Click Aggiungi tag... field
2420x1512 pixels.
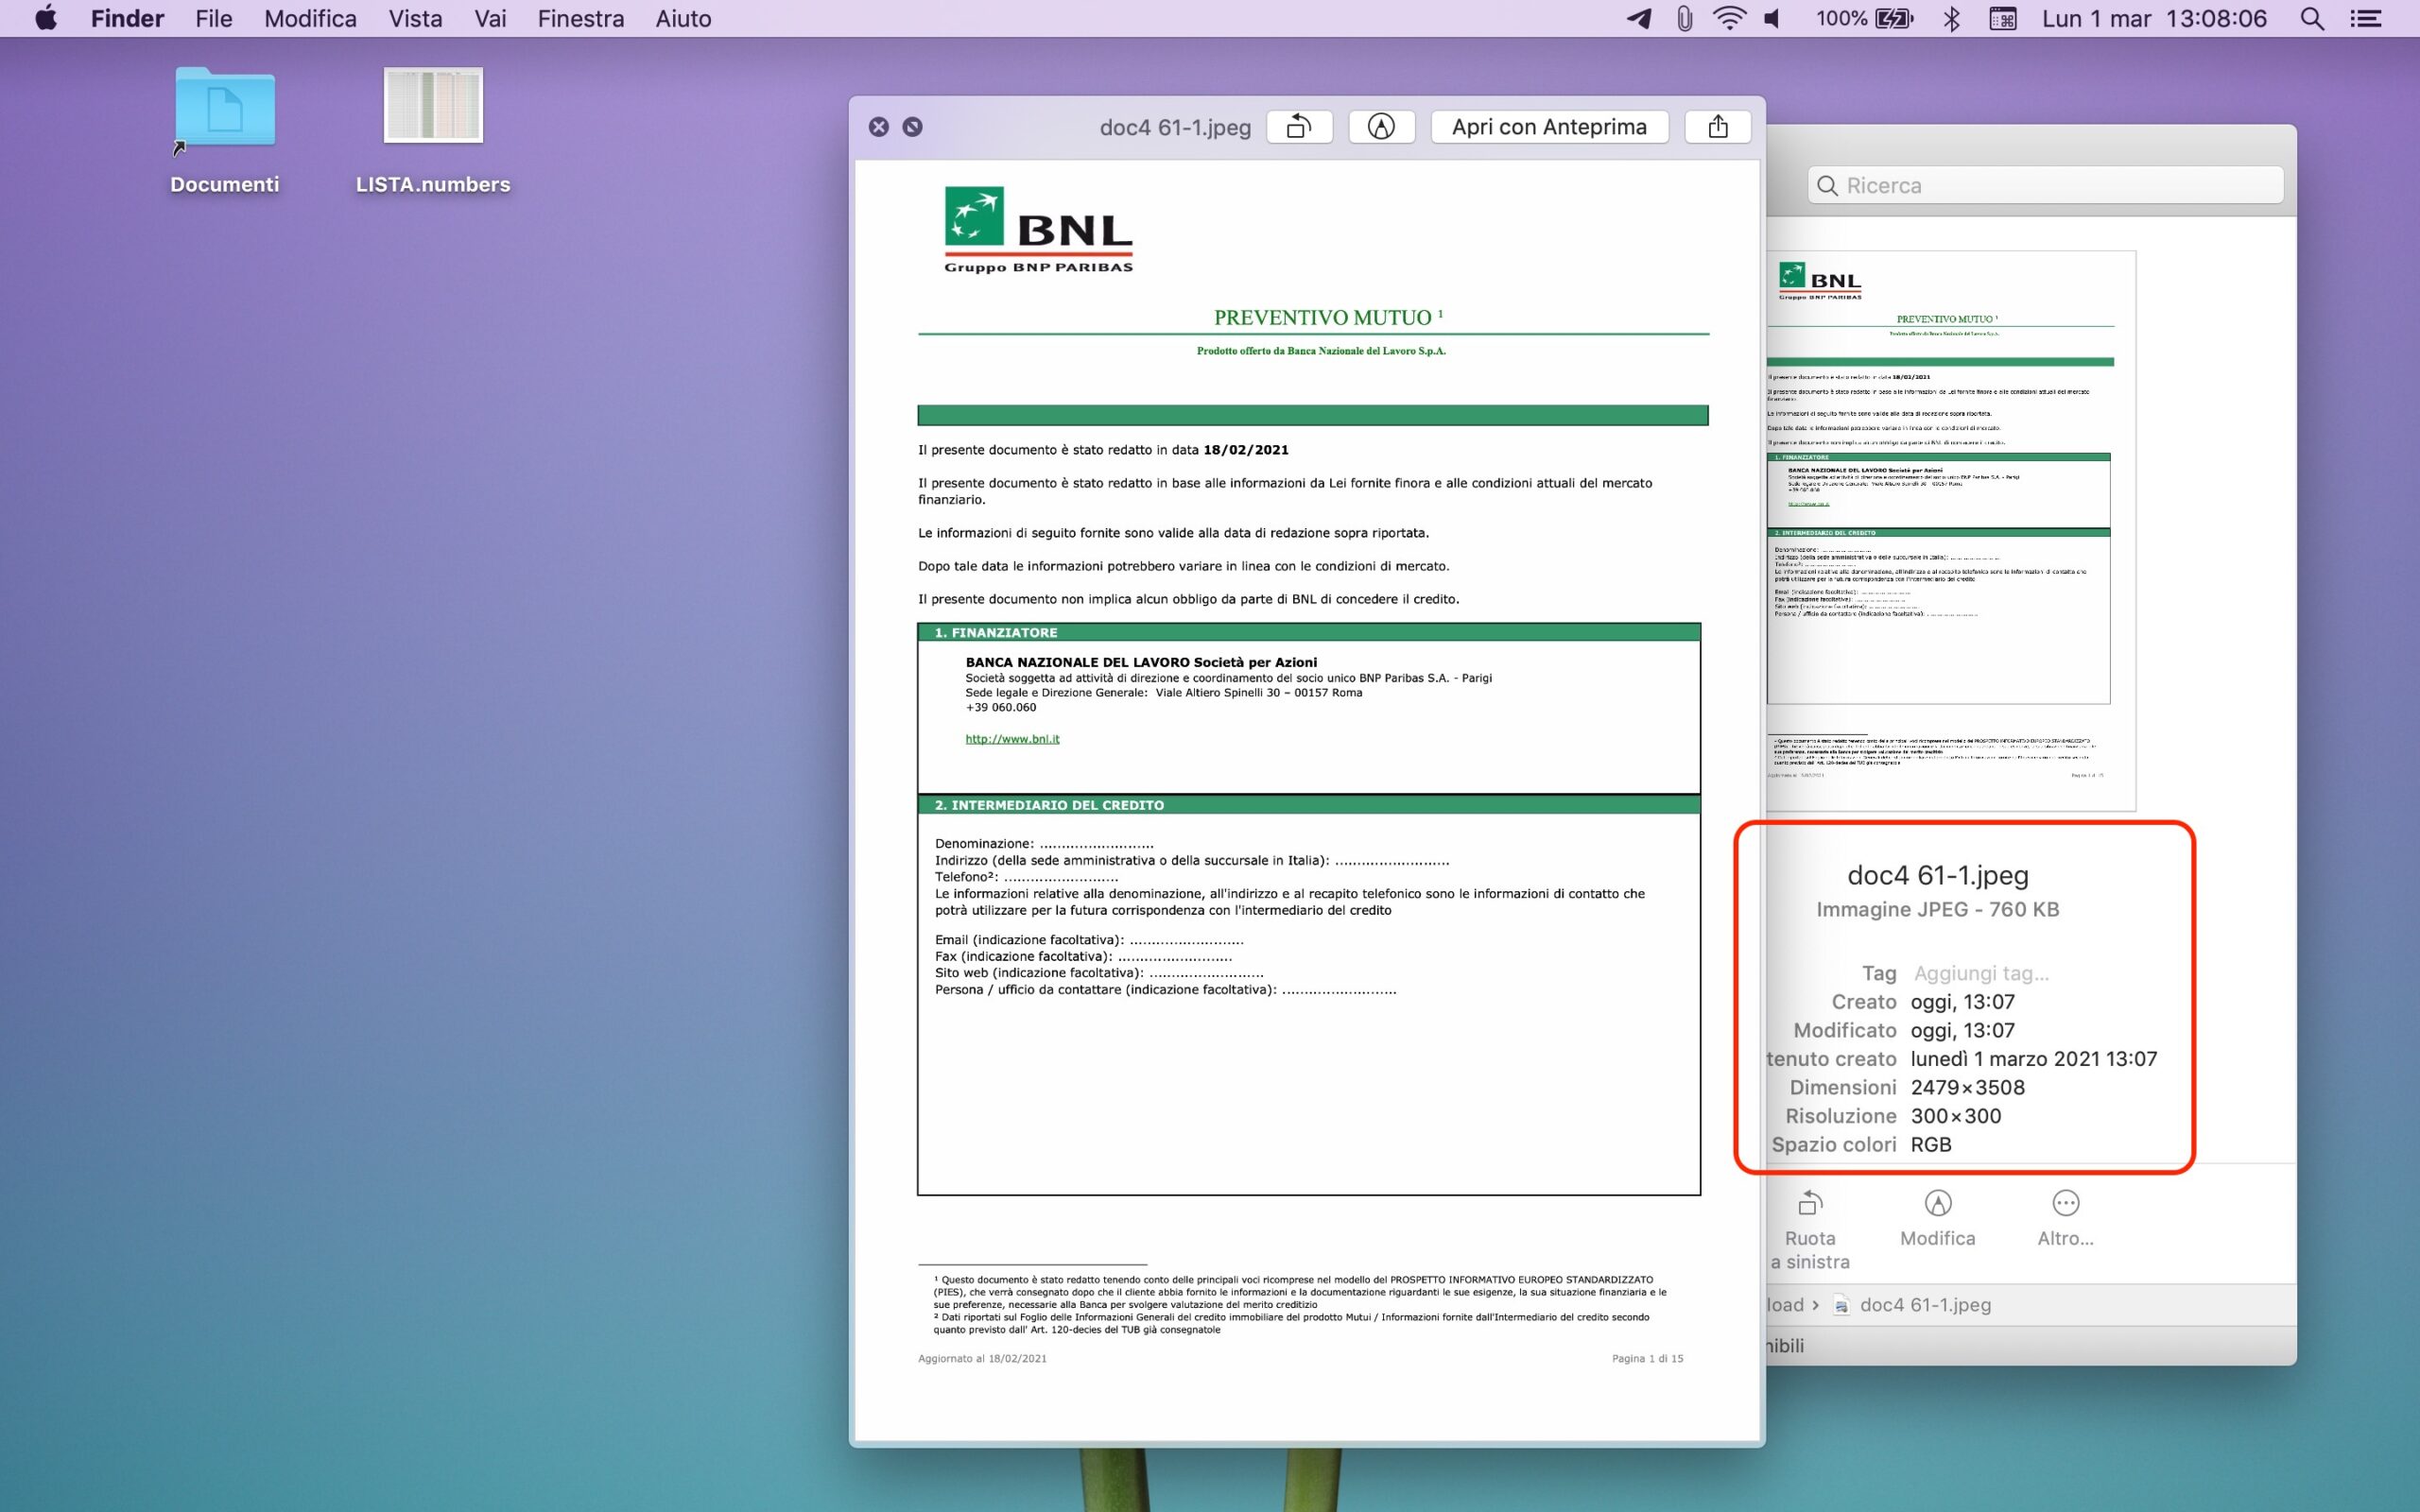coord(1980,973)
